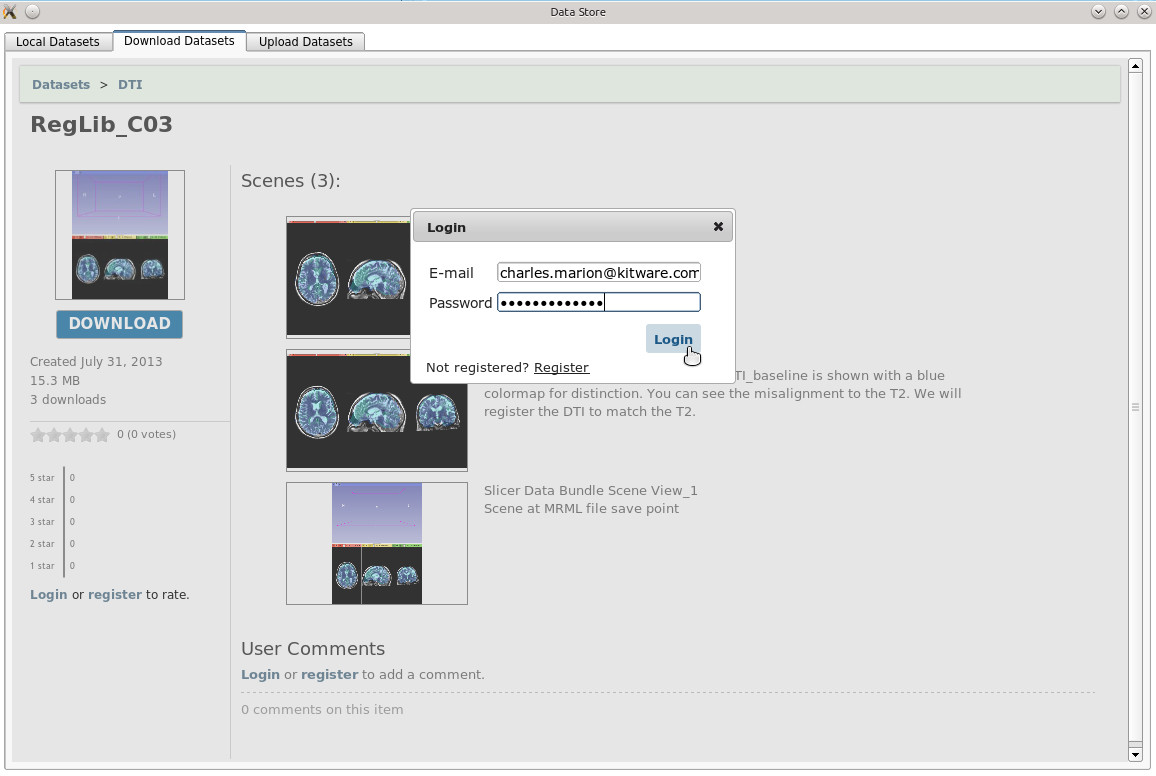Rate dataset with the first star
The width and height of the screenshot is (1156, 776).
[x=38, y=435]
